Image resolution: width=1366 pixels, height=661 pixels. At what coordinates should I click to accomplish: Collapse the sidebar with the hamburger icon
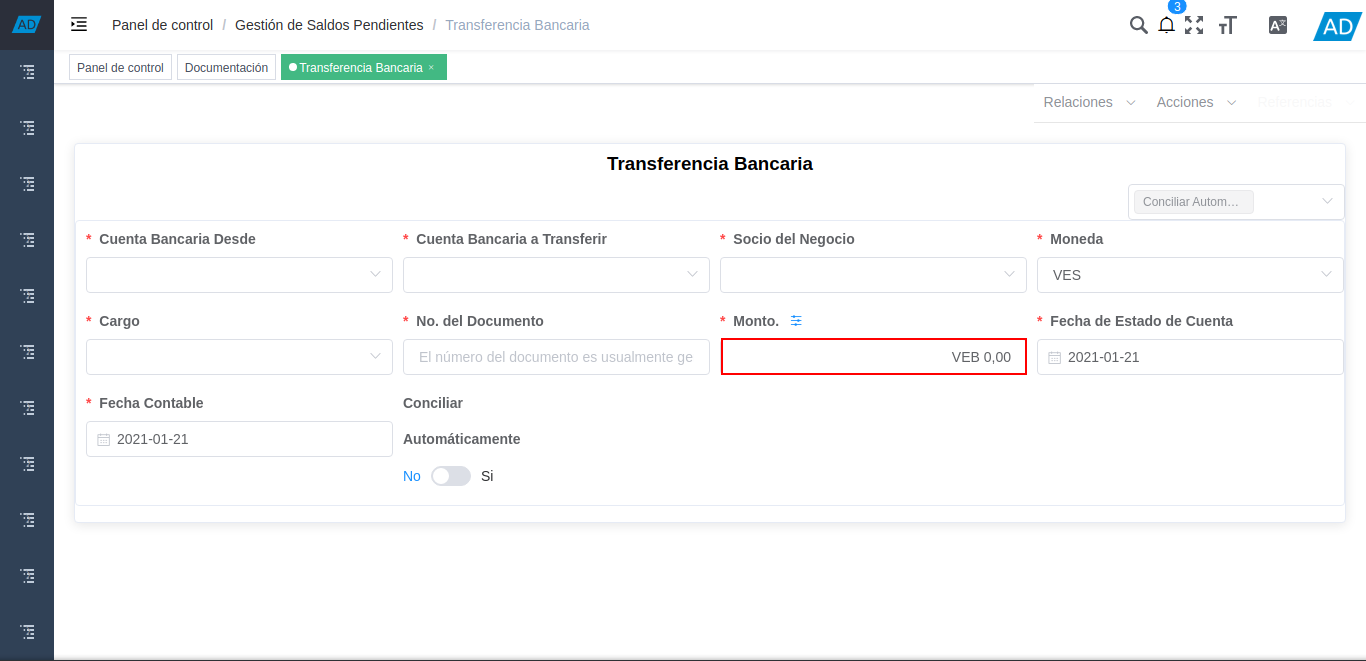(x=79, y=24)
